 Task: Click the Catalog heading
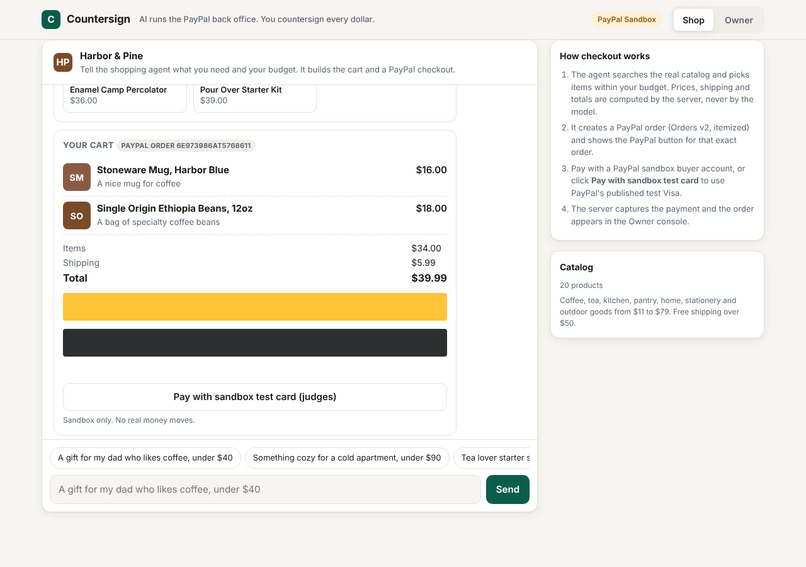pos(576,267)
